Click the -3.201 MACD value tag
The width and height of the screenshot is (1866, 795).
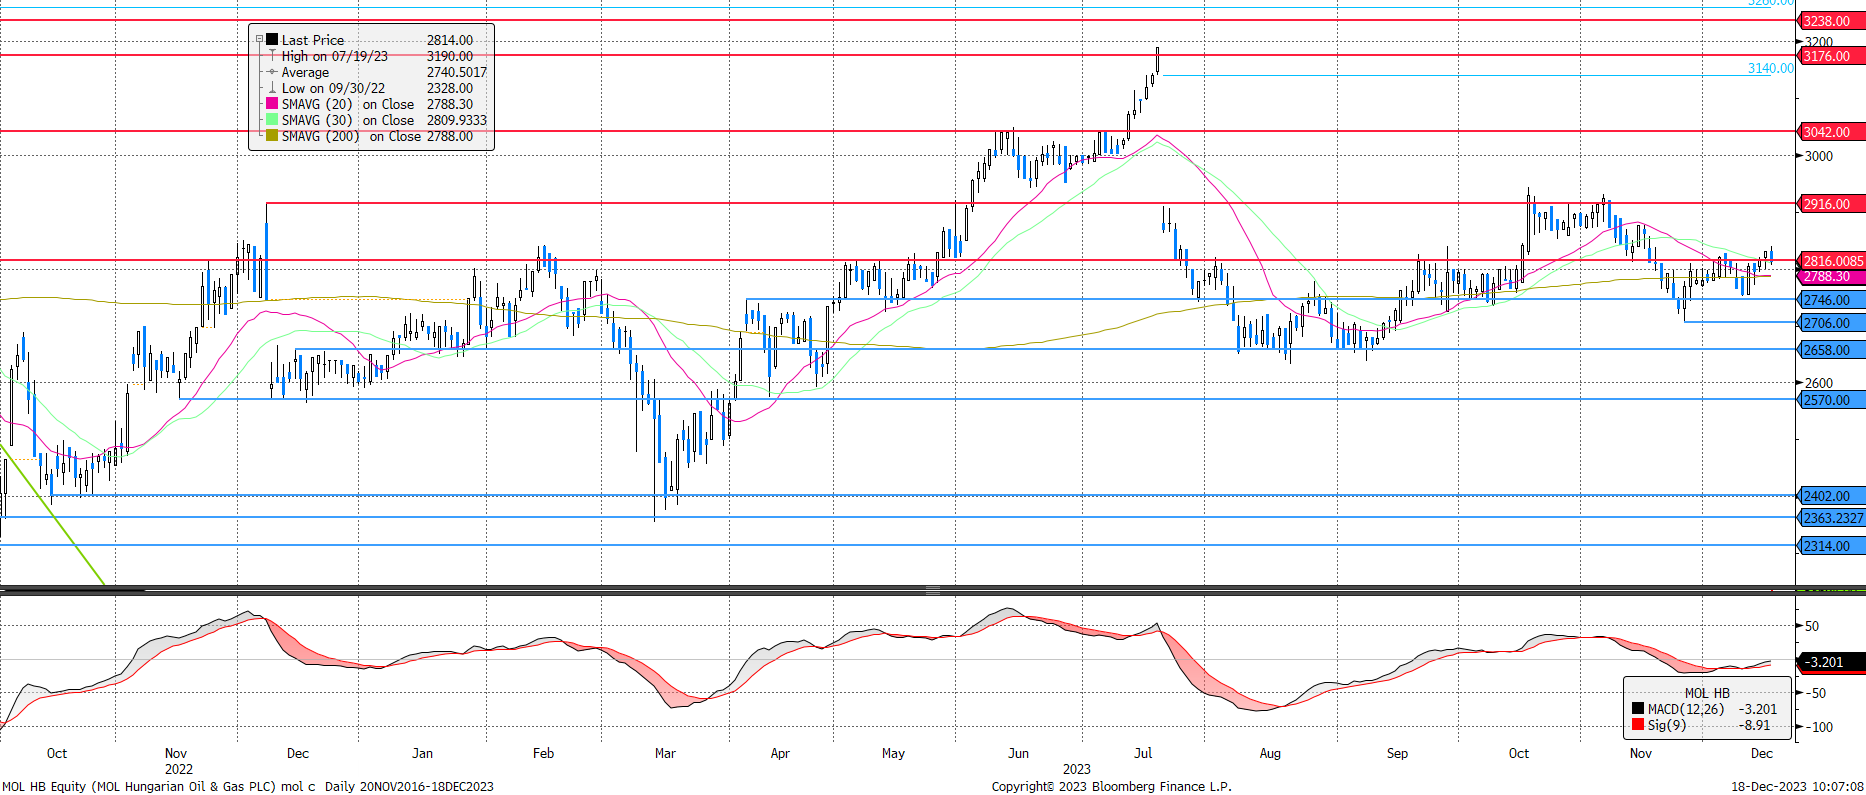[1829, 662]
